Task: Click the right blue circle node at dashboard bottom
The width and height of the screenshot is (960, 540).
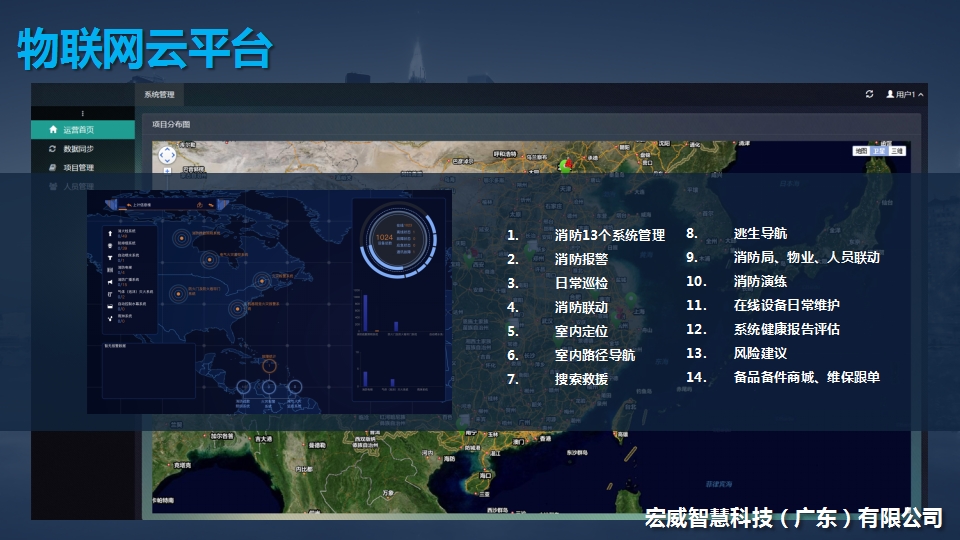Action: coord(295,387)
